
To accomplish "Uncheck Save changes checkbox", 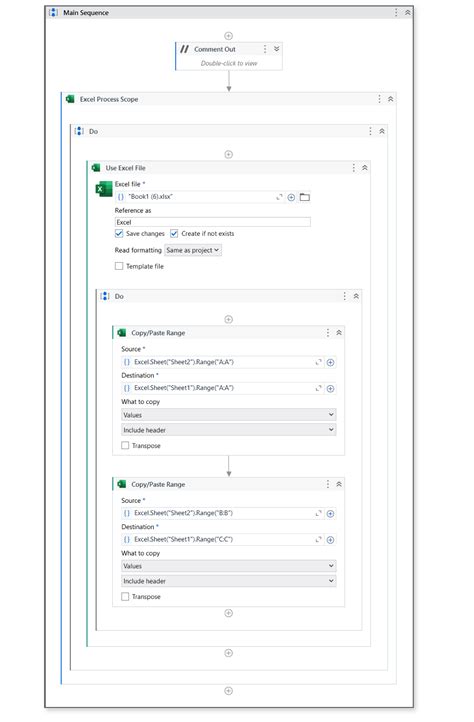I will [x=119, y=233].
